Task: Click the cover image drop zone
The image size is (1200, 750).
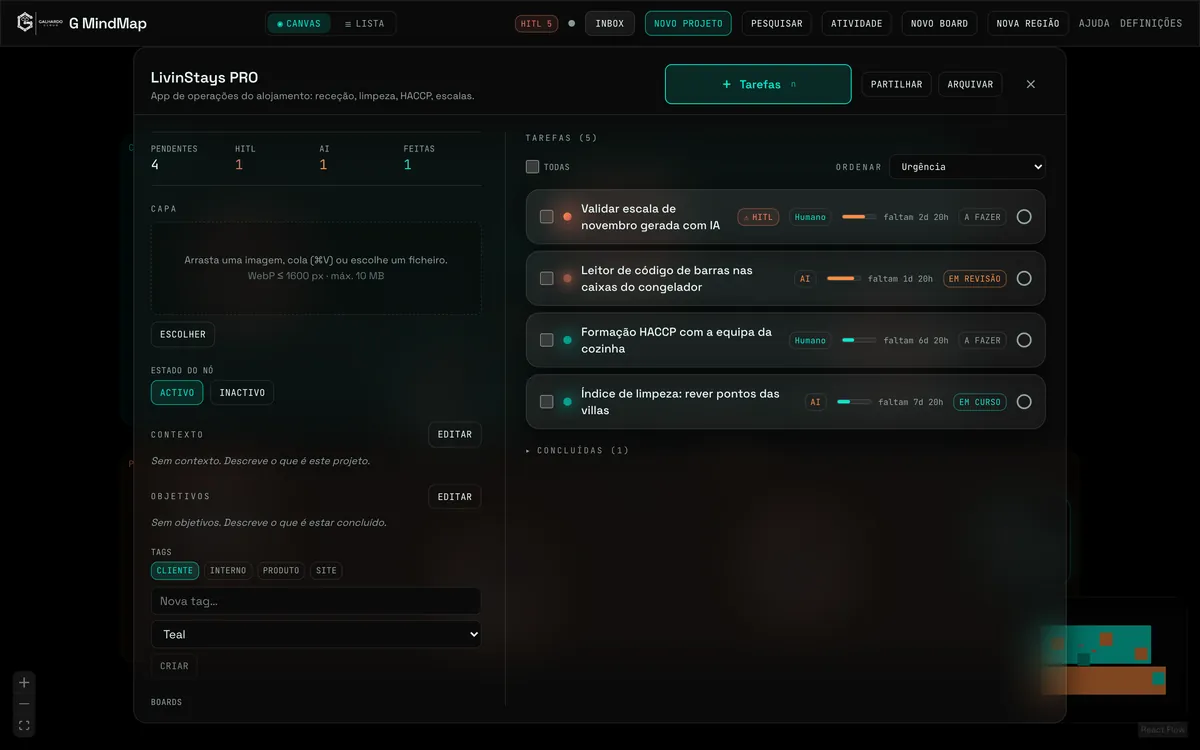Action: pos(316,268)
